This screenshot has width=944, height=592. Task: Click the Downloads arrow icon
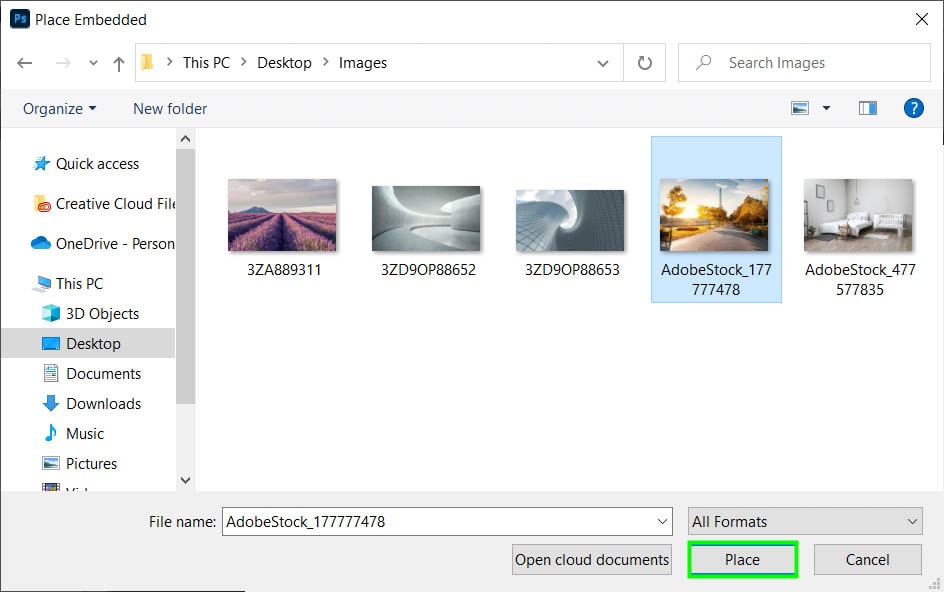coord(51,403)
